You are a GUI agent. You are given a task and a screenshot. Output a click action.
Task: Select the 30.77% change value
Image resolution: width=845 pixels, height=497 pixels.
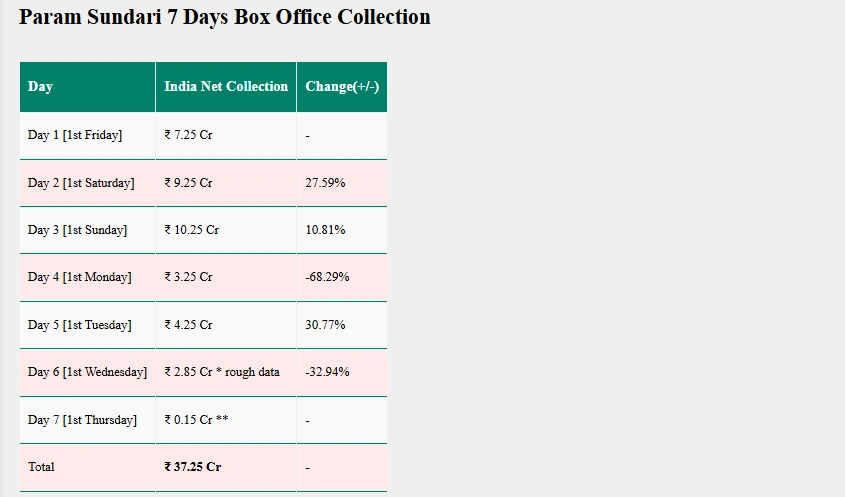point(325,325)
